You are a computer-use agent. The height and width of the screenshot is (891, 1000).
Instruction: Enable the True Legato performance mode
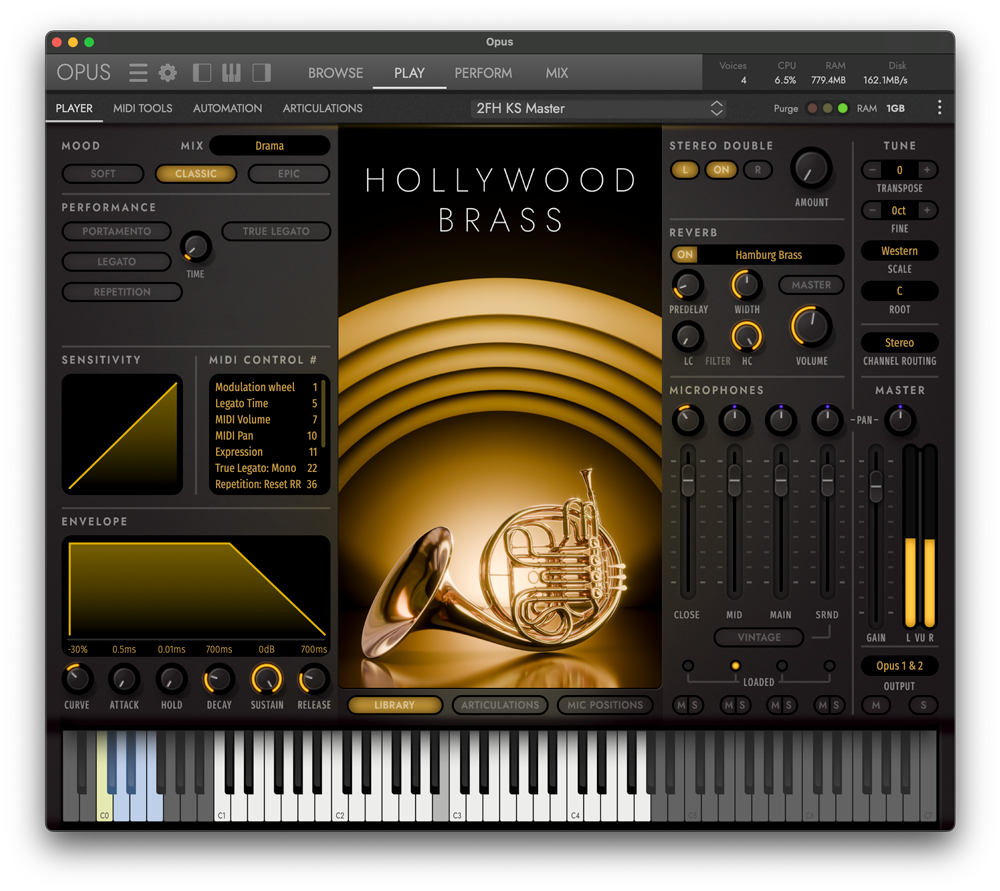point(275,231)
